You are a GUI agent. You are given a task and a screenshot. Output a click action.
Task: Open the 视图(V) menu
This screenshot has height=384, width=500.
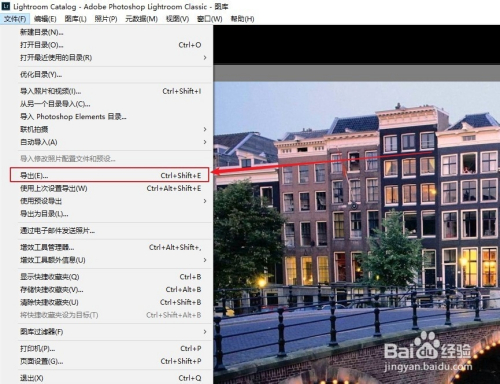coord(177,19)
